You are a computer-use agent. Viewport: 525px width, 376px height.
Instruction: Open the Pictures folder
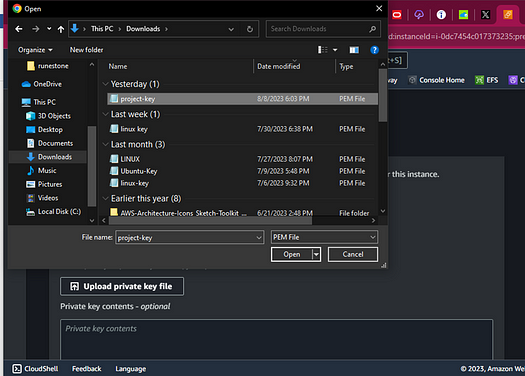click(45, 184)
